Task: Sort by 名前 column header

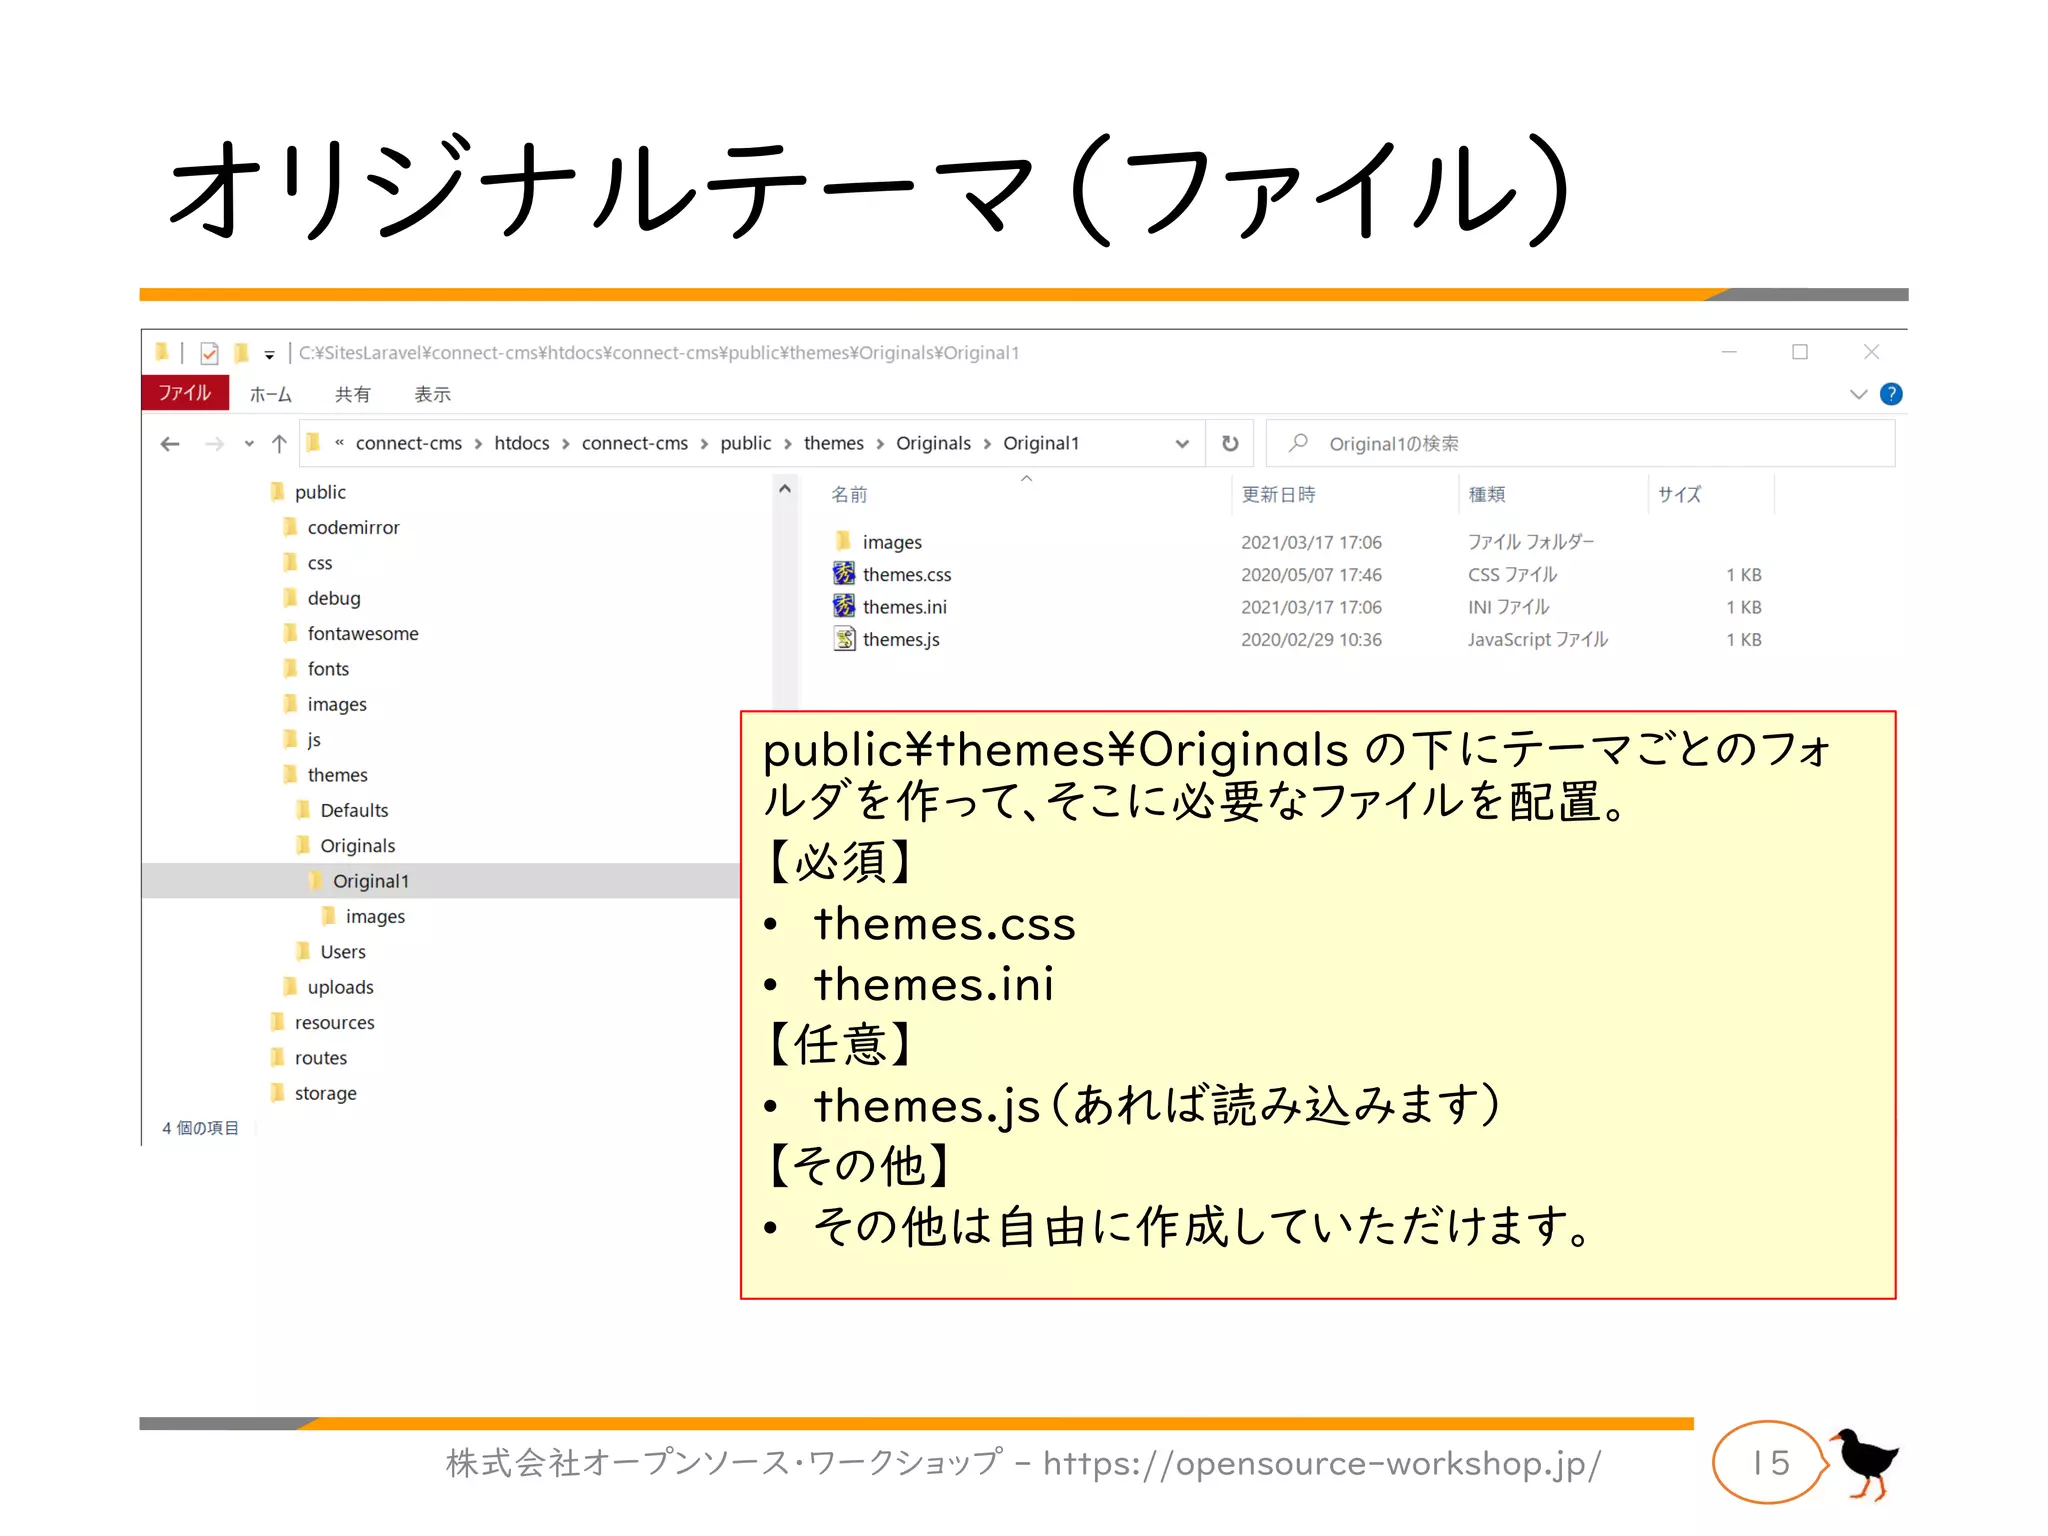Action: tap(850, 494)
